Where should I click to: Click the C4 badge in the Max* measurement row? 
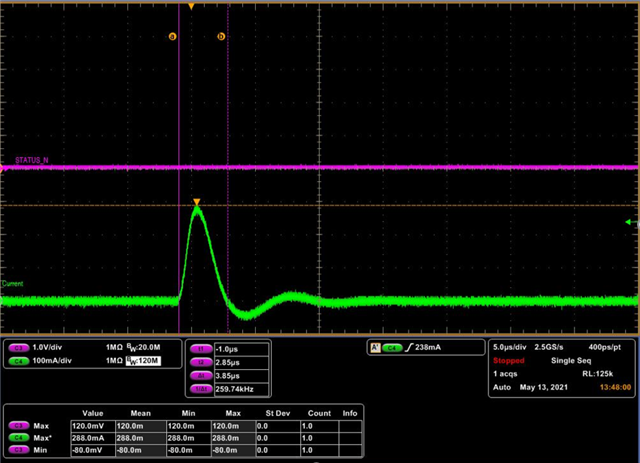click(x=18, y=438)
